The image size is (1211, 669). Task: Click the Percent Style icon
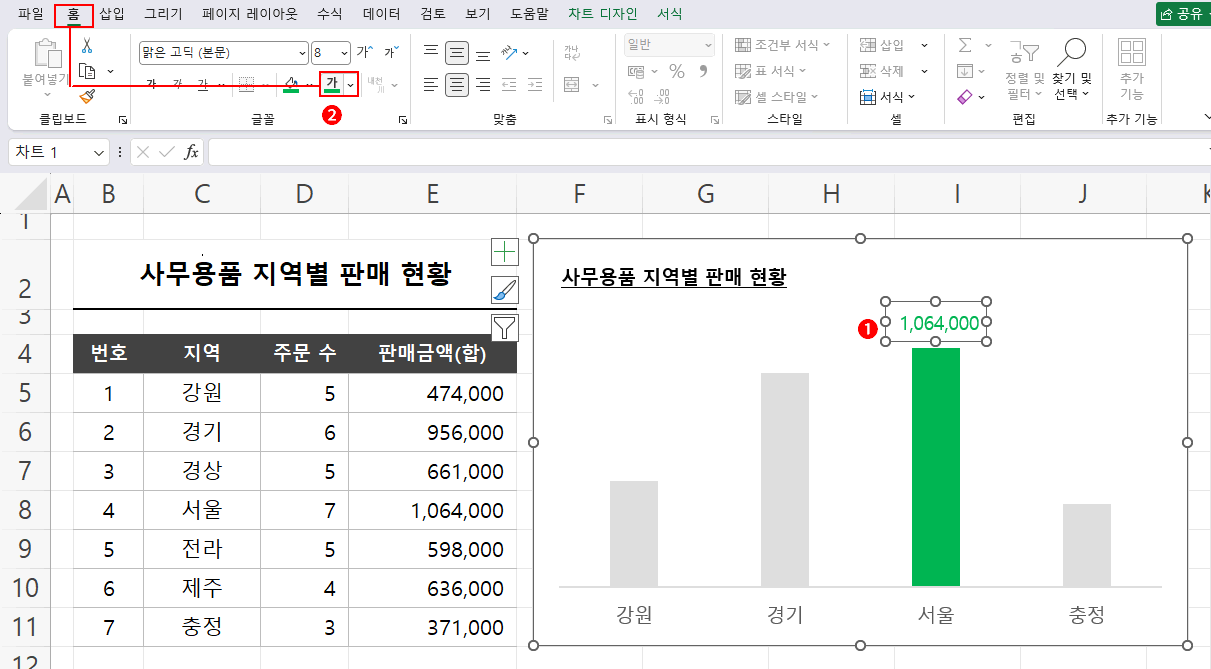(x=677, y=71)
